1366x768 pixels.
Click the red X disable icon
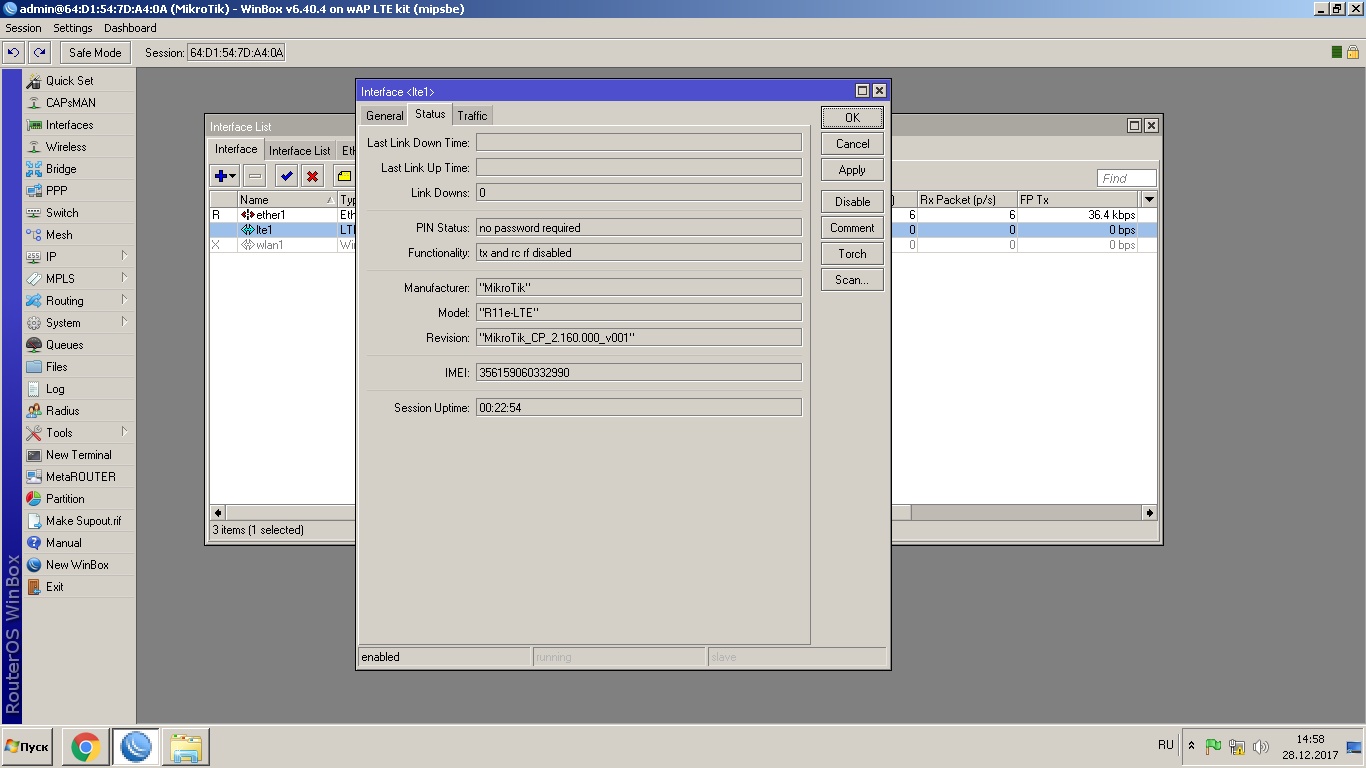pos(312,176)
